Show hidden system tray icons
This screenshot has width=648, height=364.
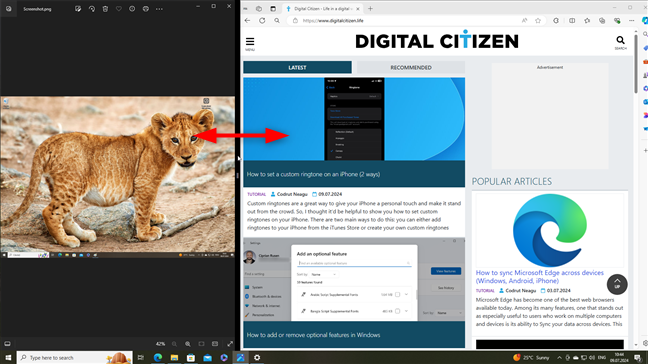pyautogui.click(x=559, y=357)
